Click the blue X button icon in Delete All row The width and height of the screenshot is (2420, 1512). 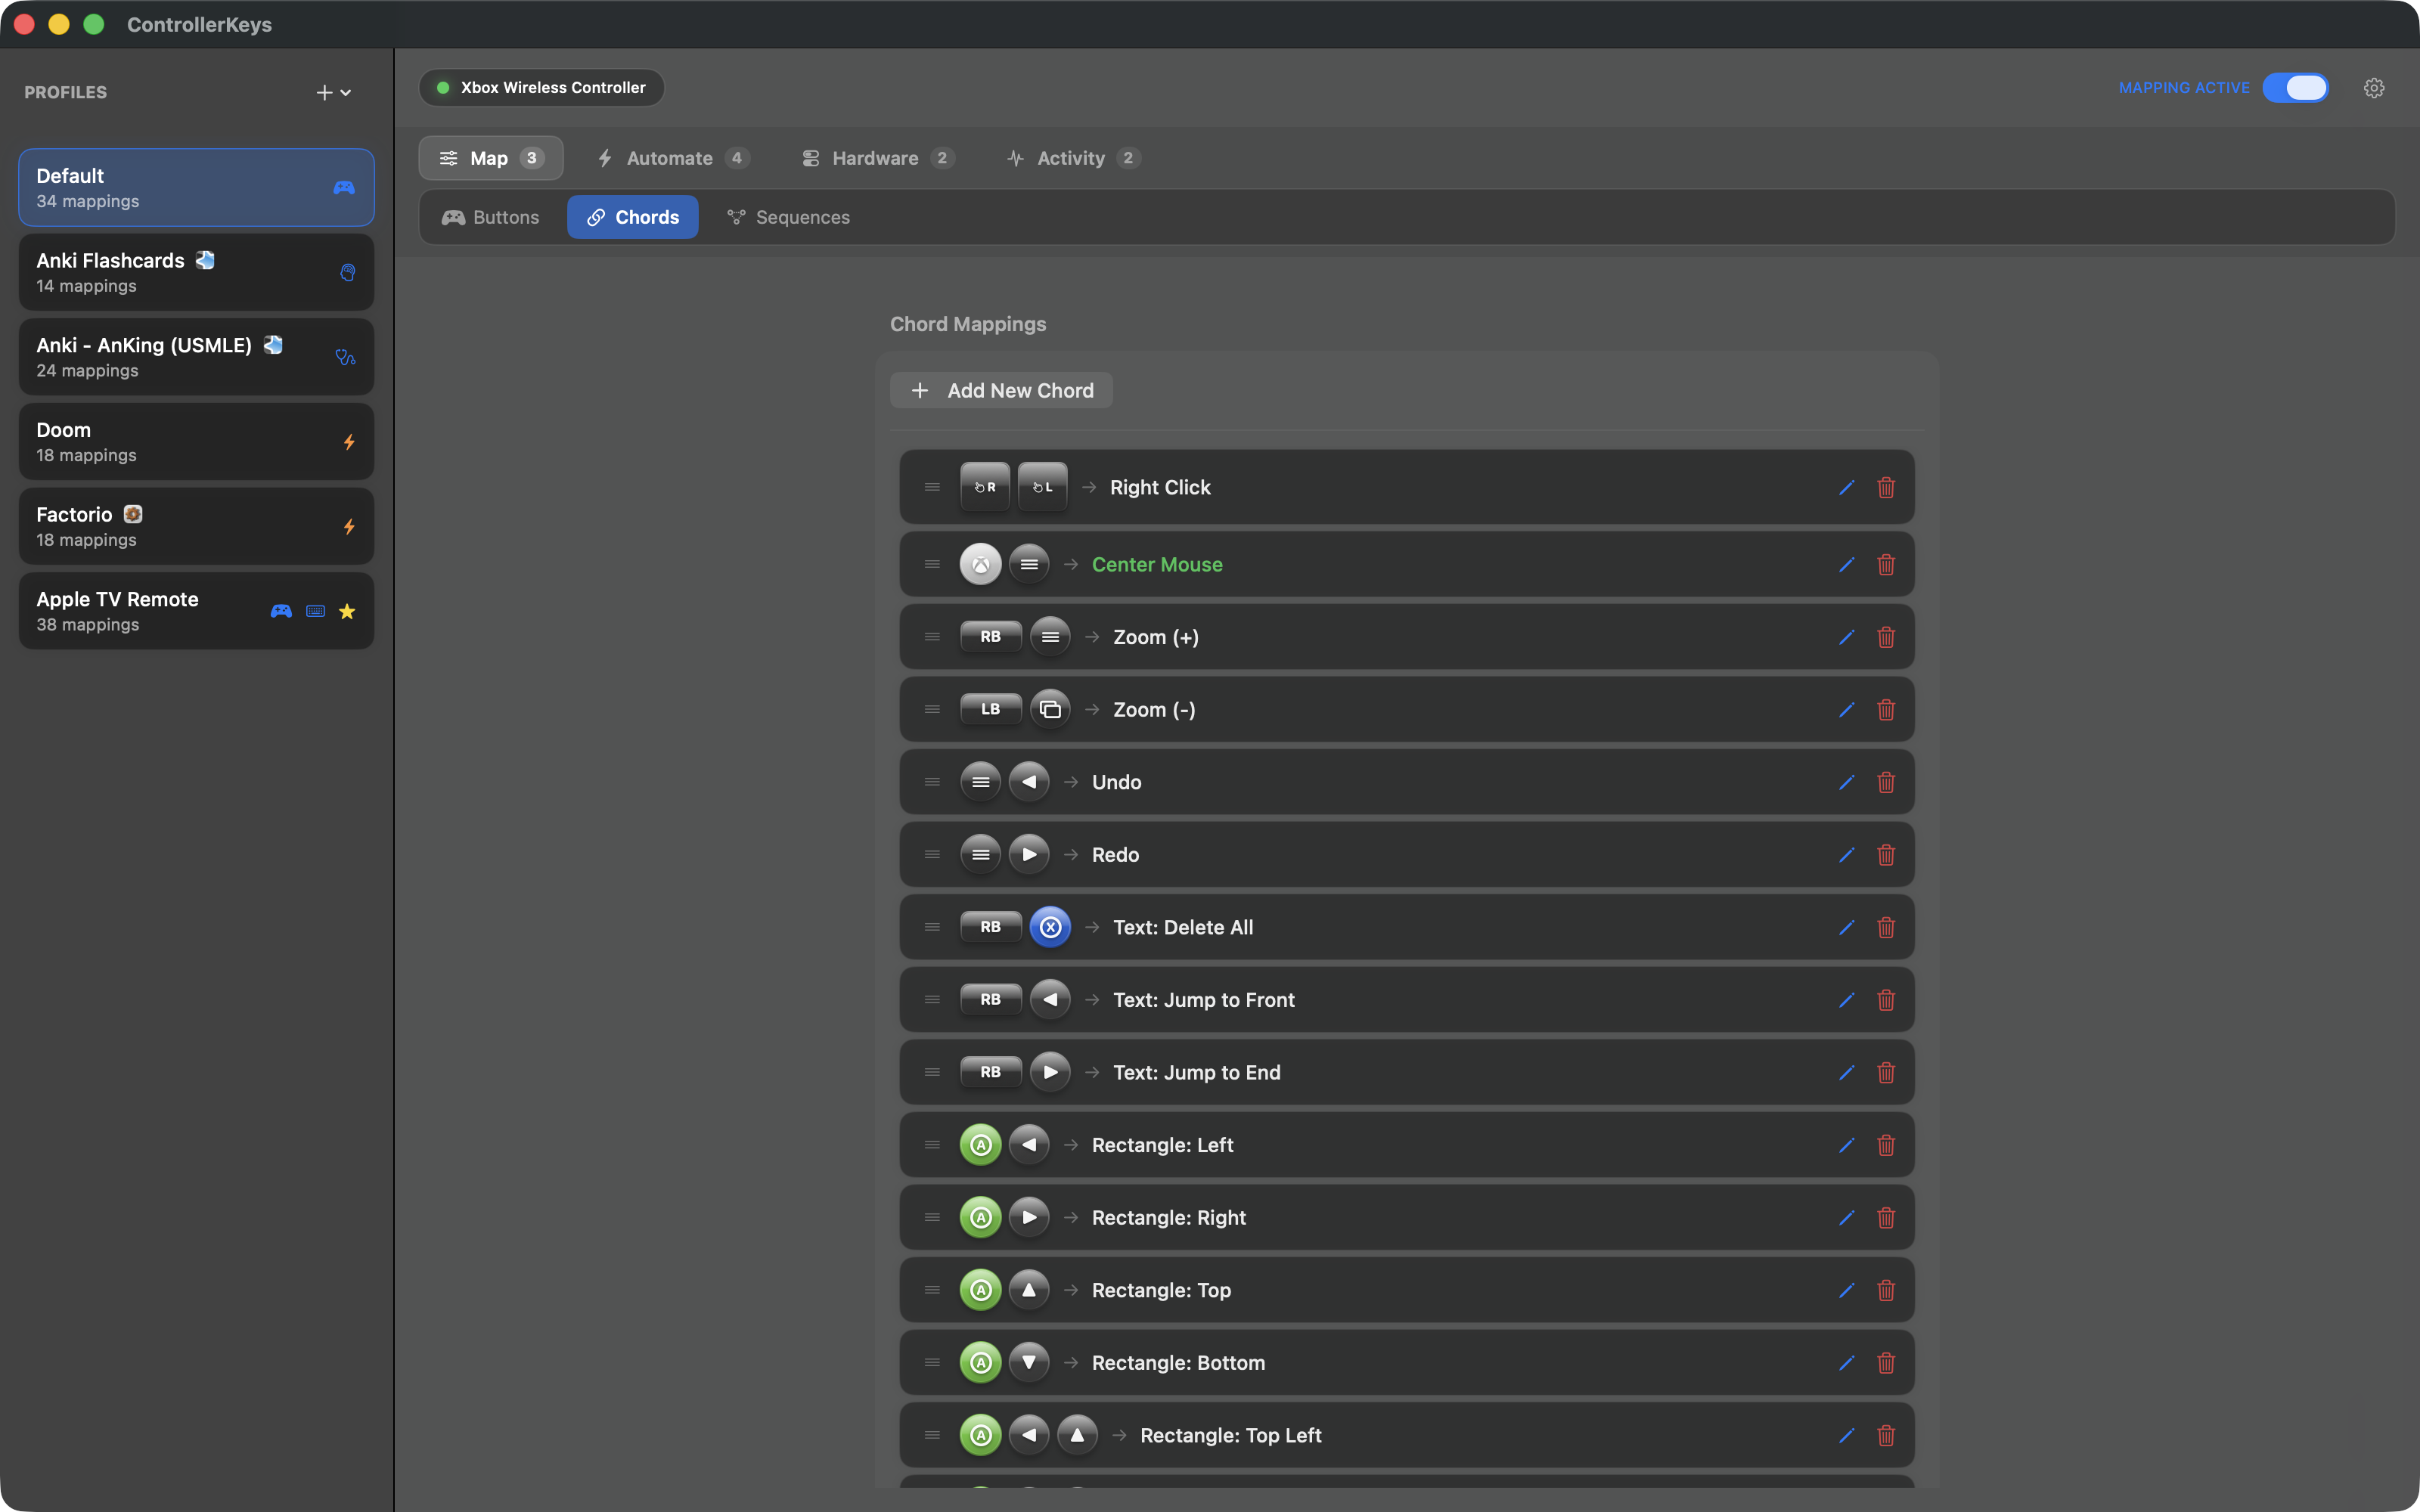point(1050,927)
